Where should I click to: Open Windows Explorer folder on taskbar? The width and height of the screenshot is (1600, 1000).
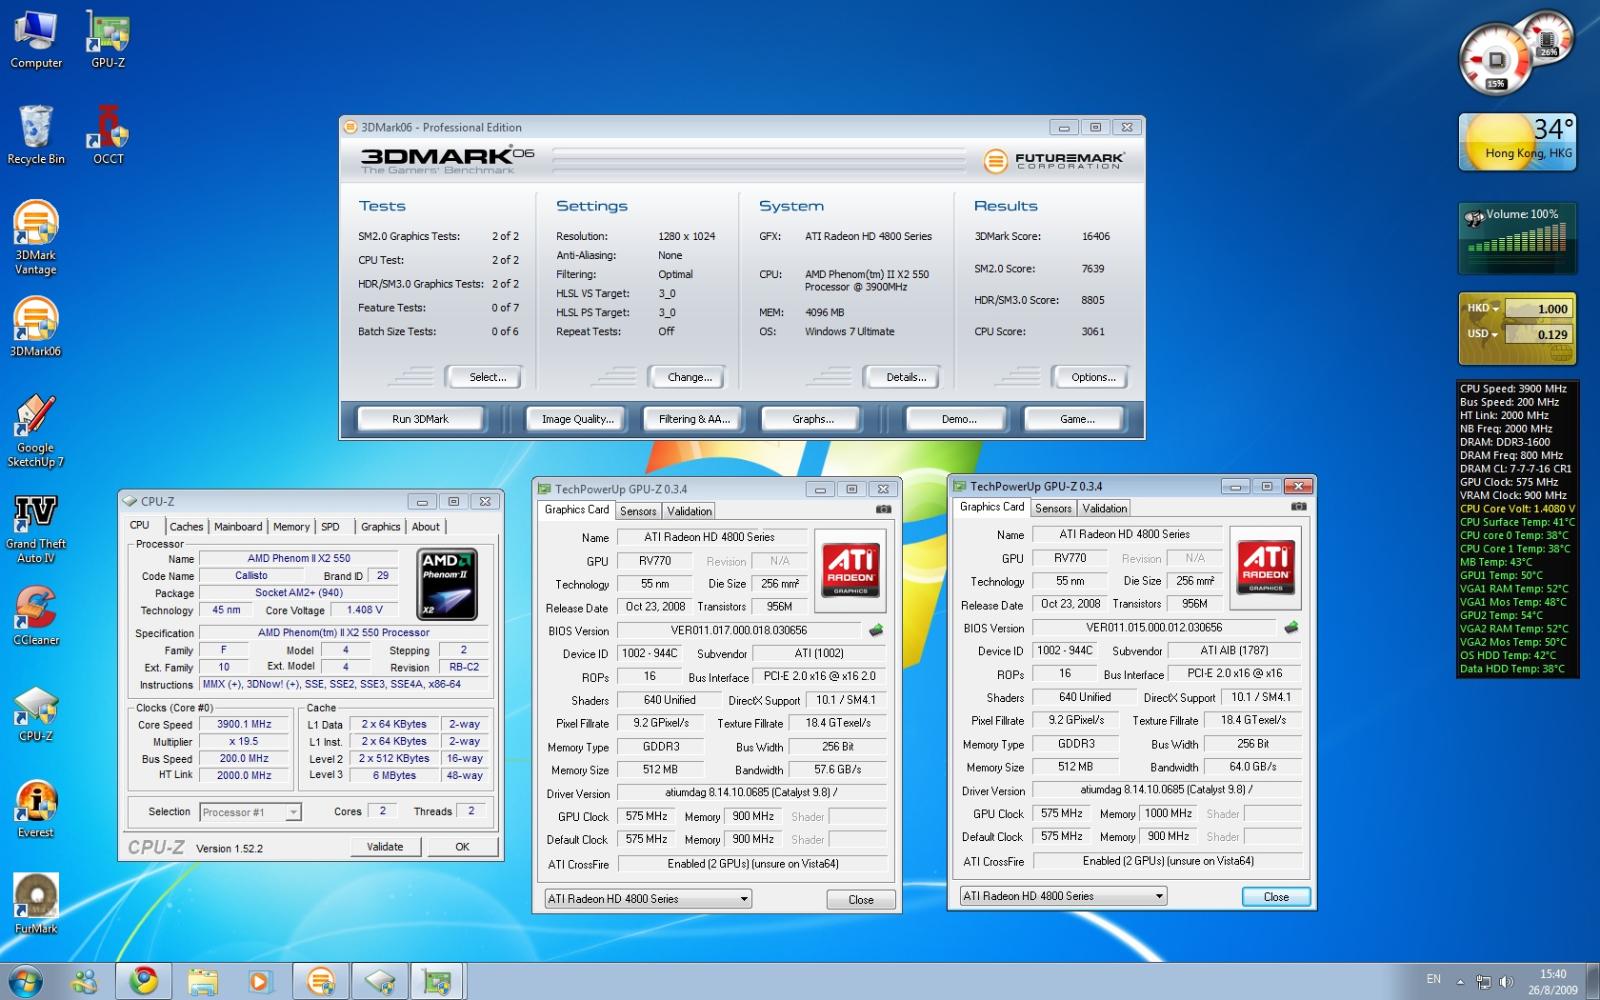pos(202,981)
